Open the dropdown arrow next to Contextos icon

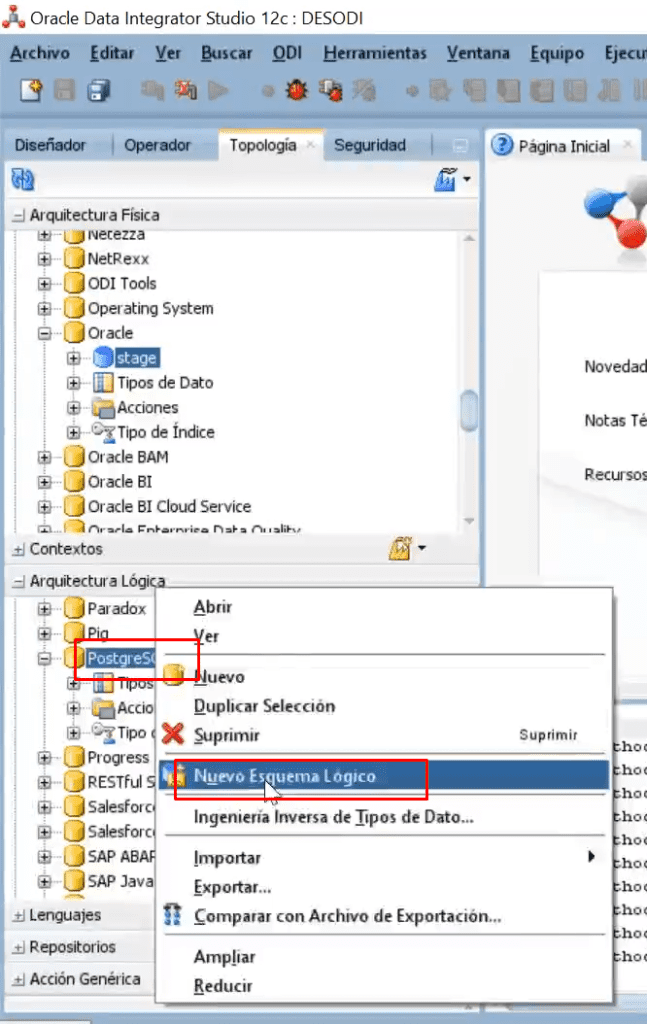422,548
